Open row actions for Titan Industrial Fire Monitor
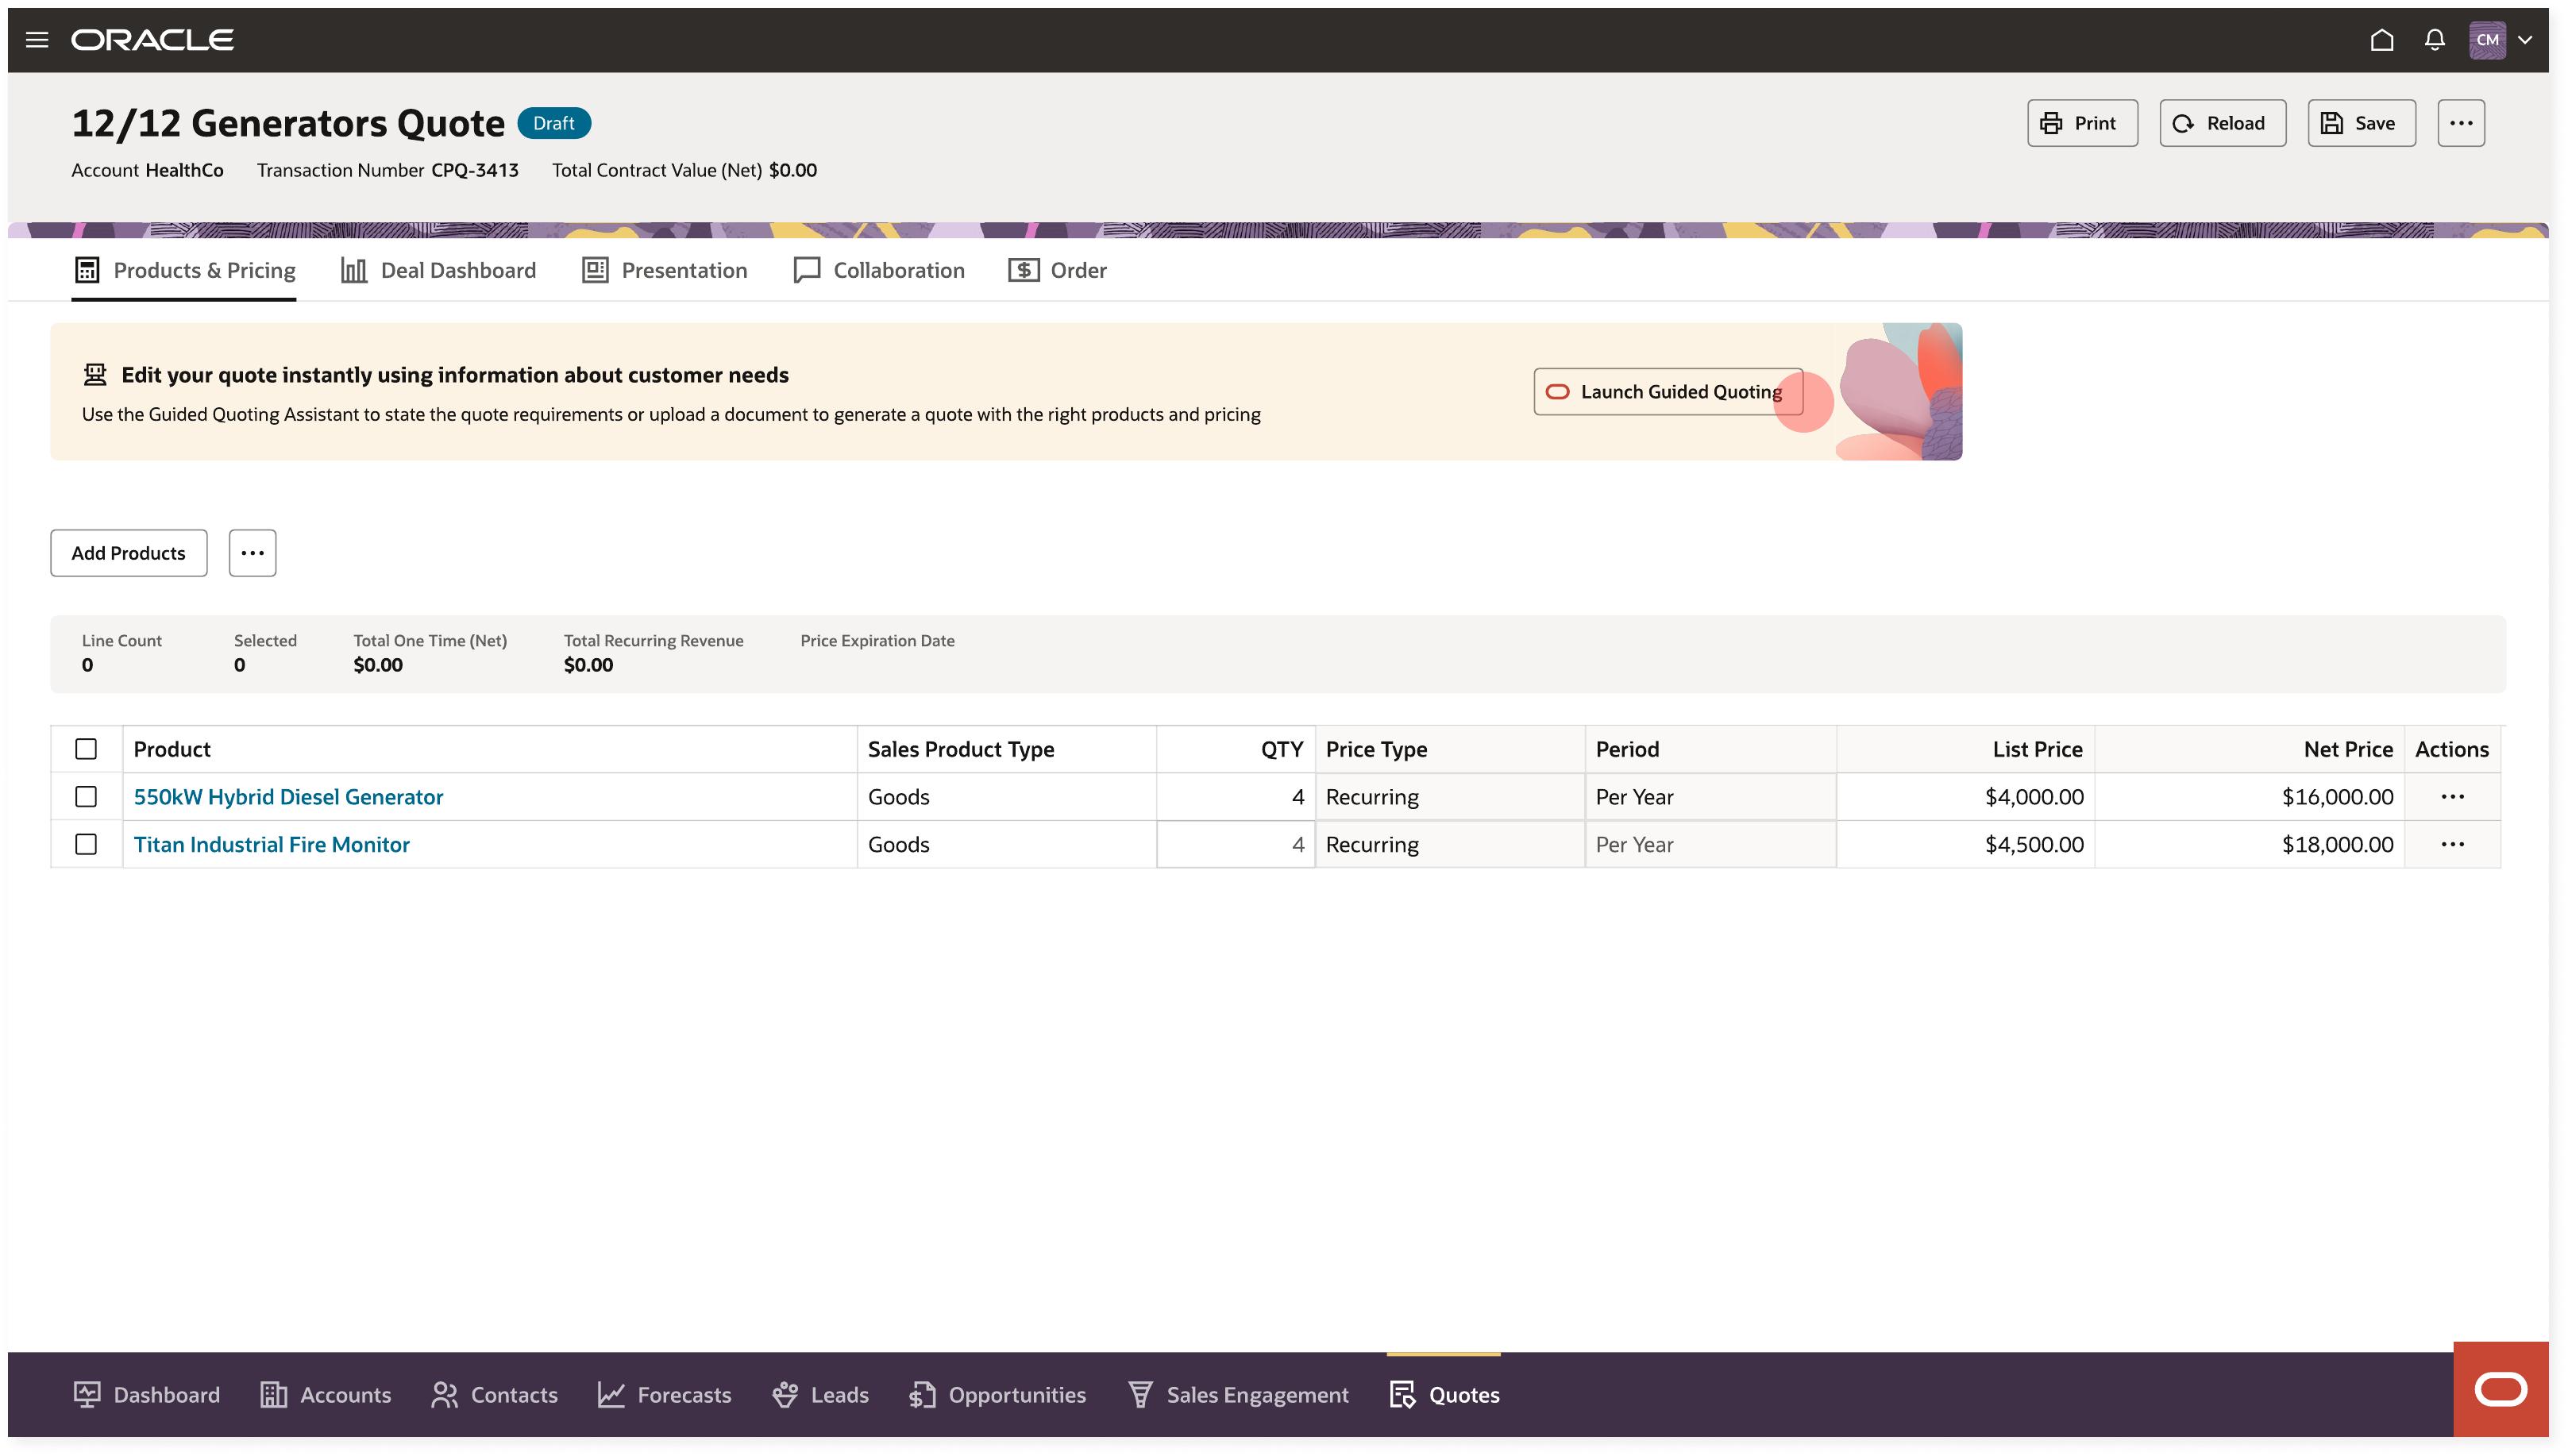 [2452, 844]
